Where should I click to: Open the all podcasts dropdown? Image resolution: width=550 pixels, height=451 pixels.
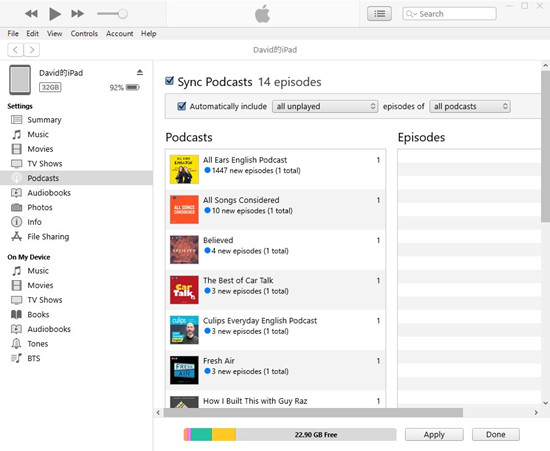click(x=470, y=106)
